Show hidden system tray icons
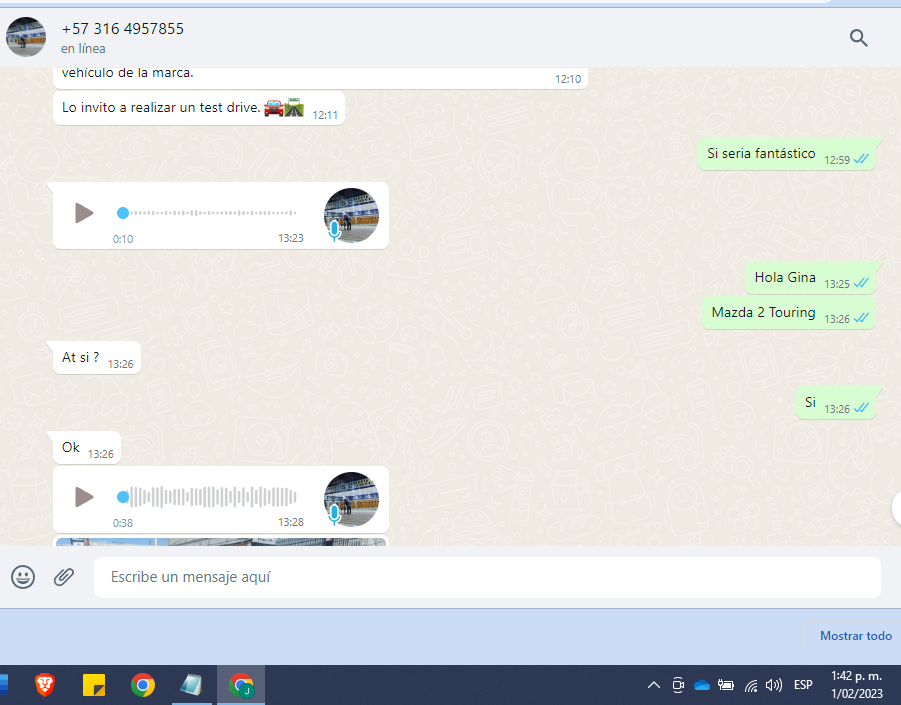 tap(654, 685)
